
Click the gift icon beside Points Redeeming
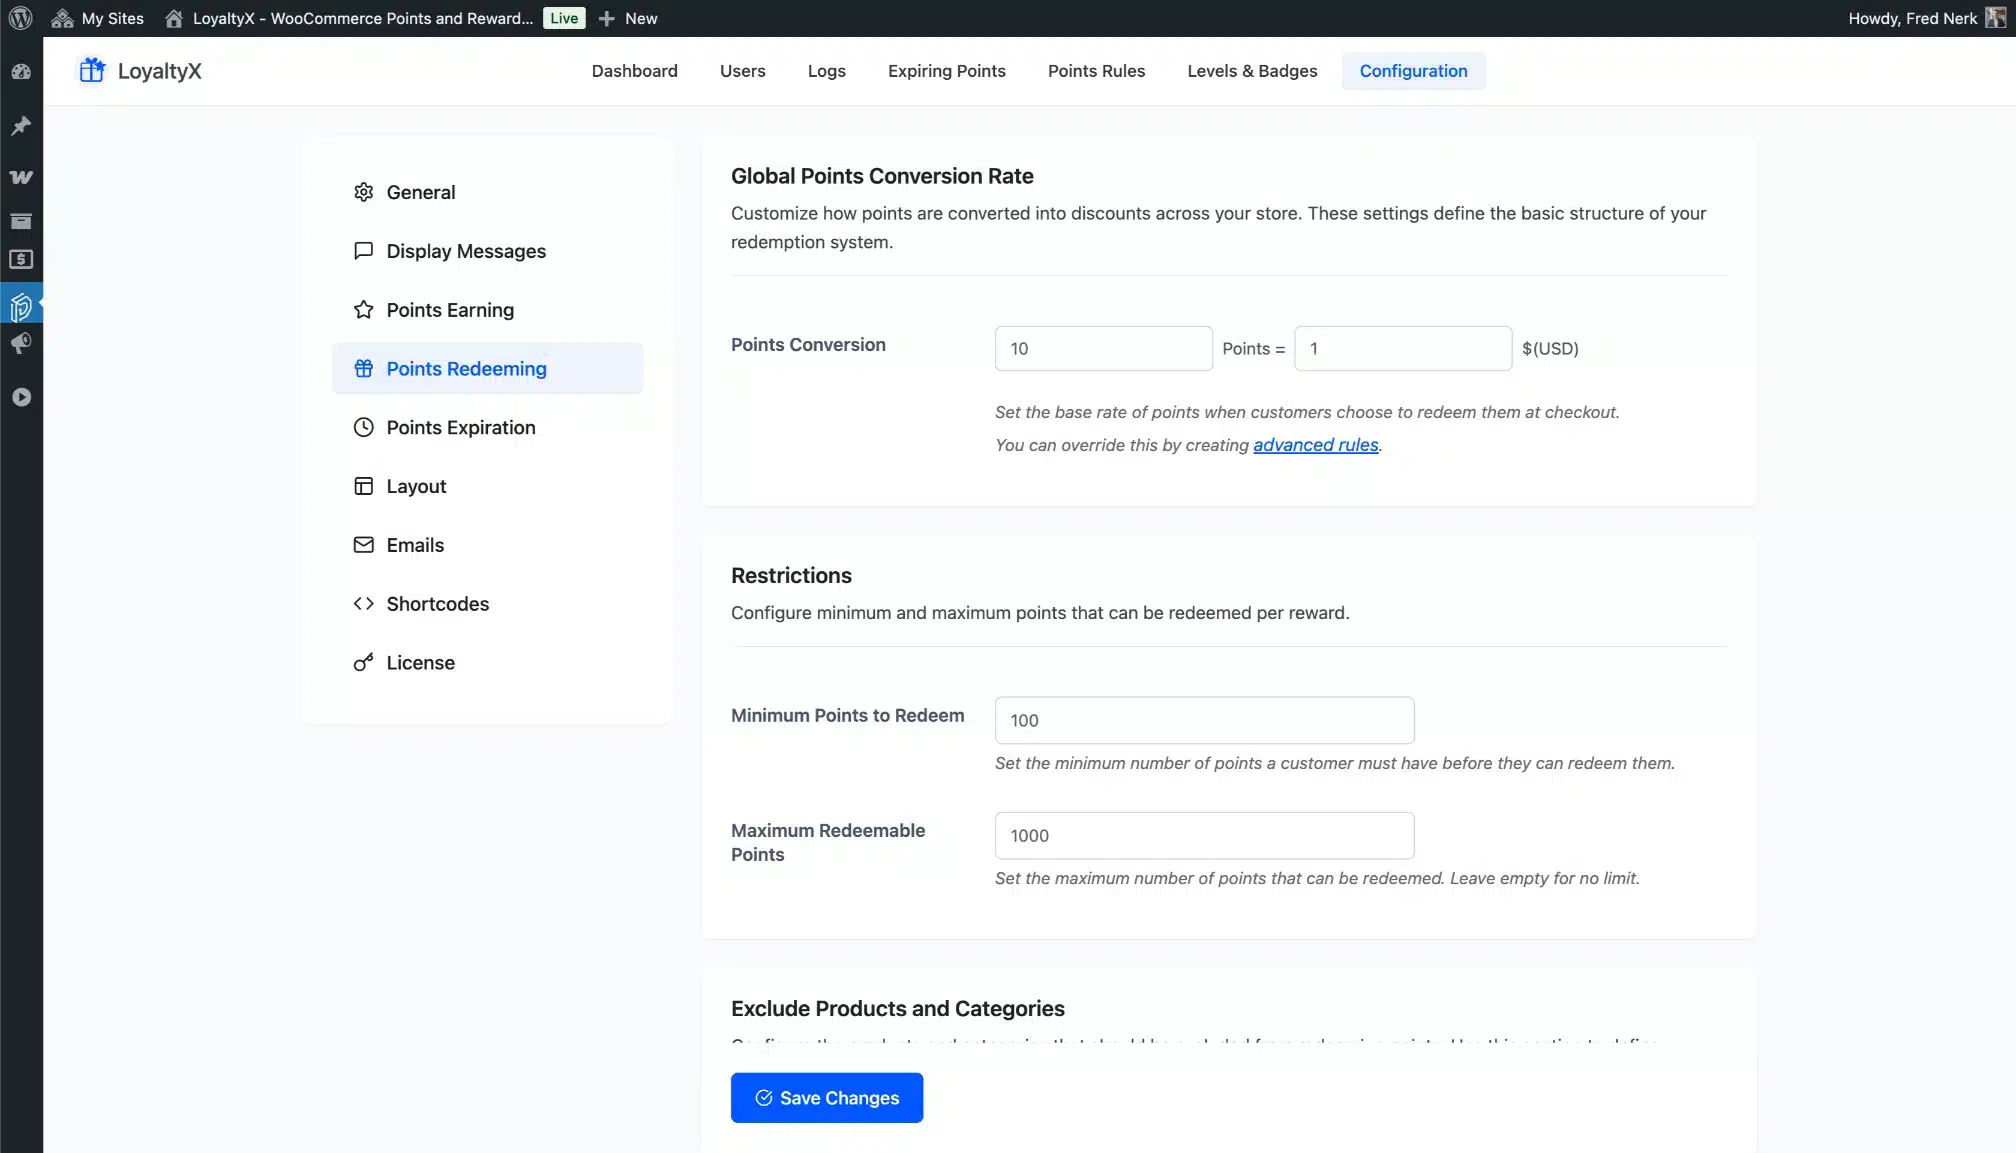(x=364, y=368)
